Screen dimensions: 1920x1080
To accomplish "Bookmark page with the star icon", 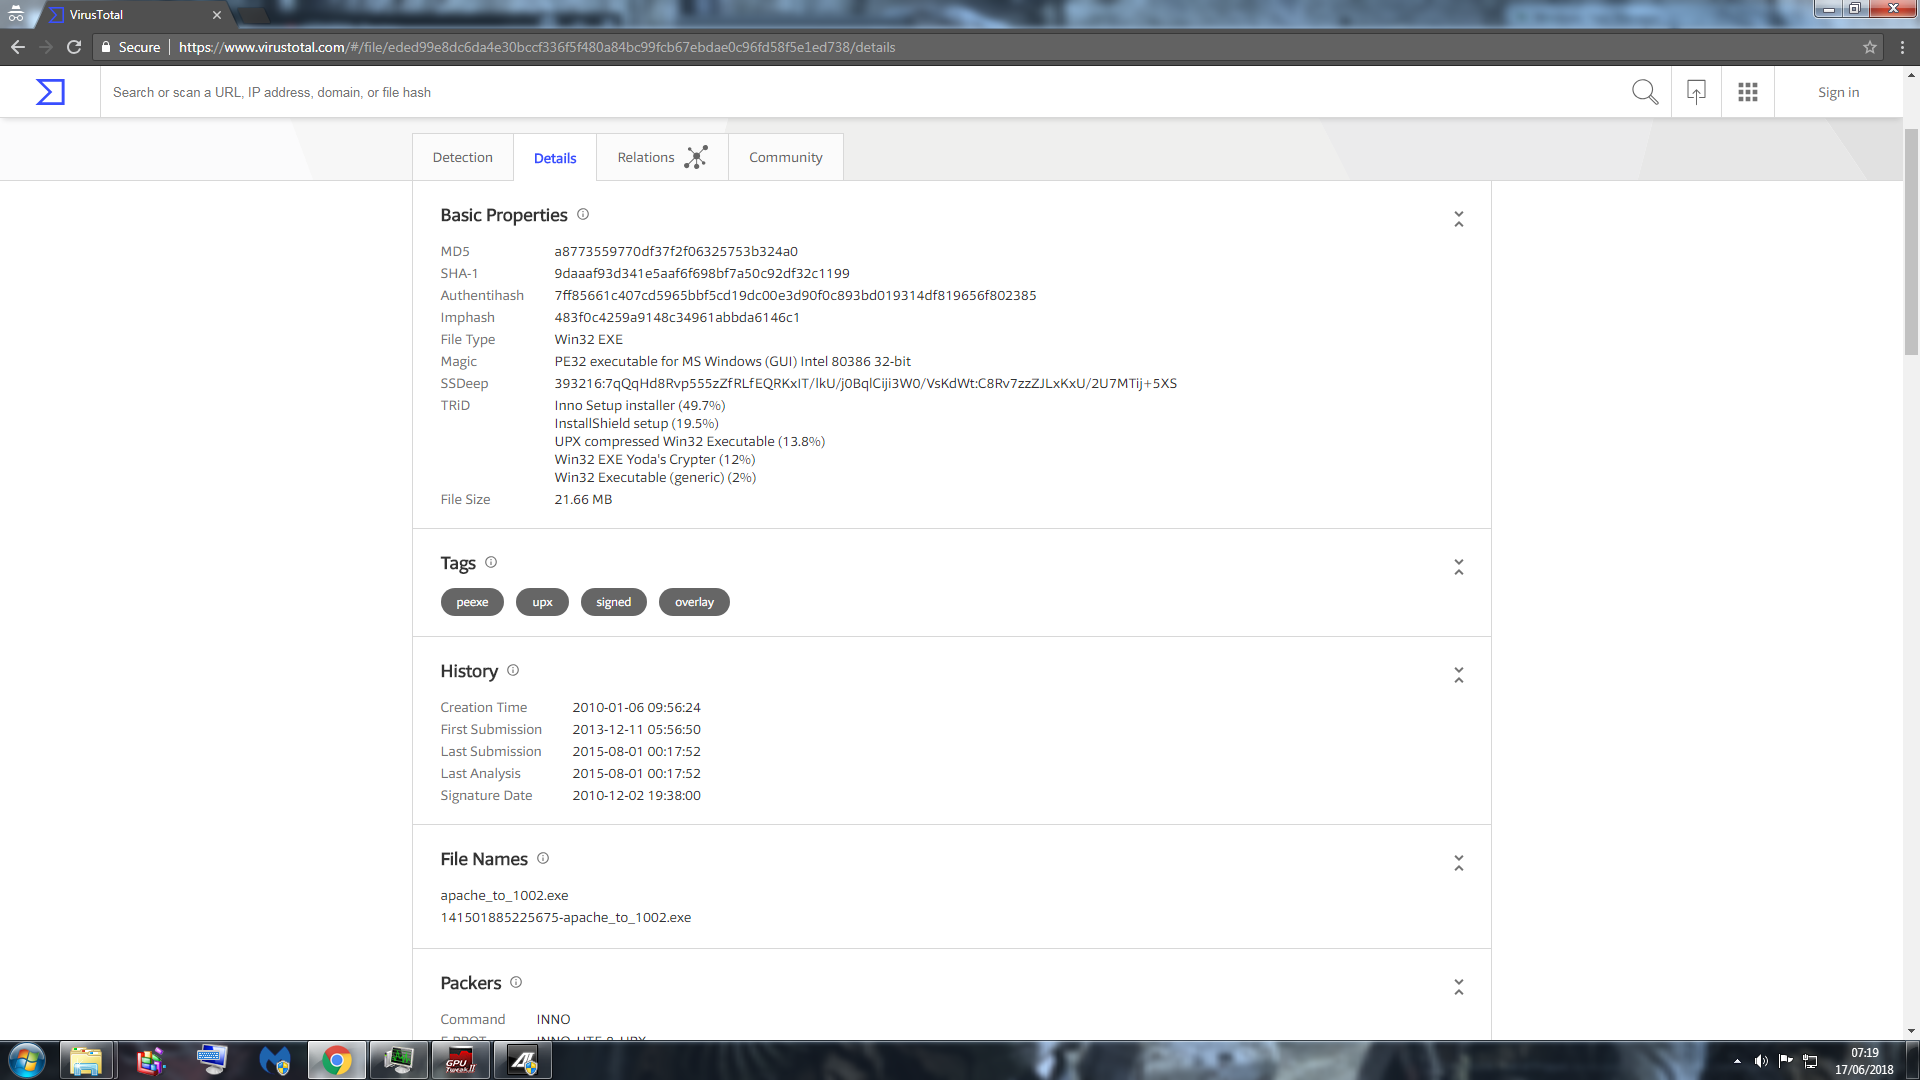I will click(x=1870, y=47).
